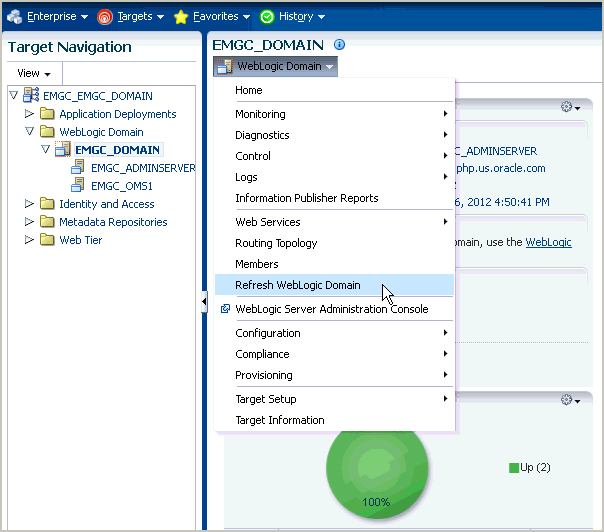The width and height of the screenshot is (604, 532).
Task: Choose Refresh WebLogic Domain
Action: pyautogui.click(x=334, y=285)
